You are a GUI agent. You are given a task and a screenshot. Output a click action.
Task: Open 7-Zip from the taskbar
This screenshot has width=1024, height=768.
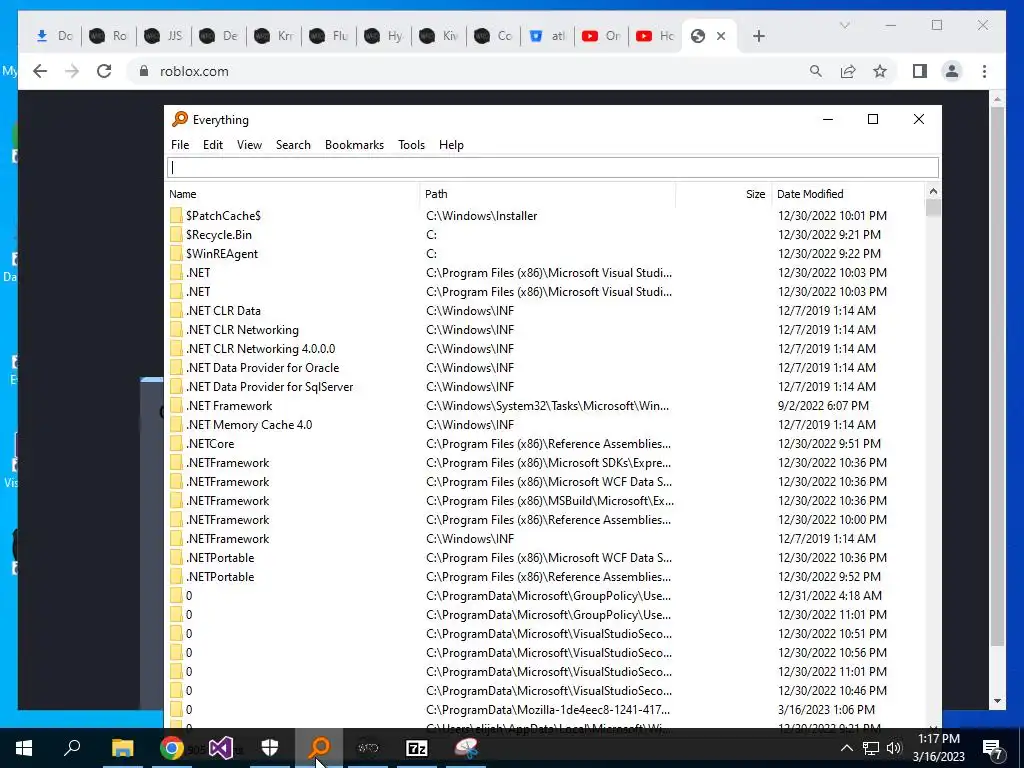tap(417, 748)
